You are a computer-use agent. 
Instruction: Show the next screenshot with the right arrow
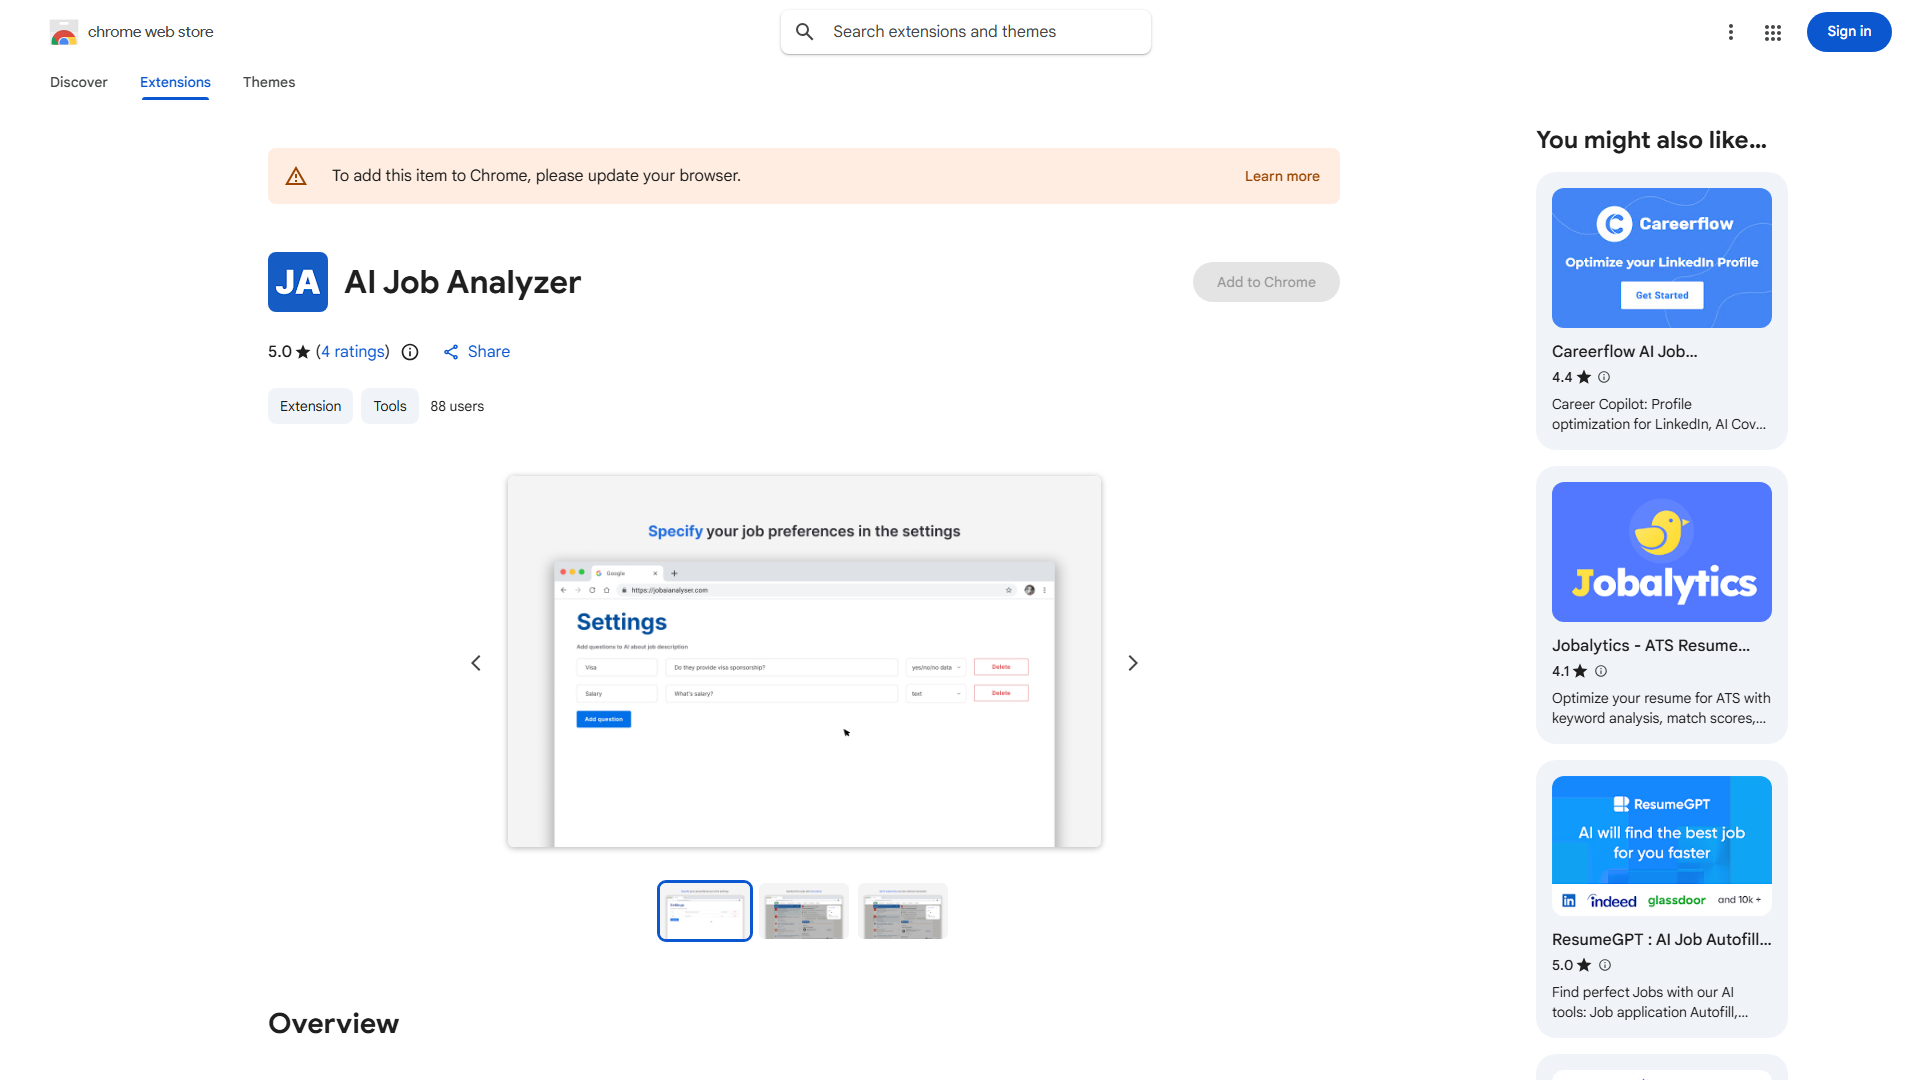(x=1132, y=662)
